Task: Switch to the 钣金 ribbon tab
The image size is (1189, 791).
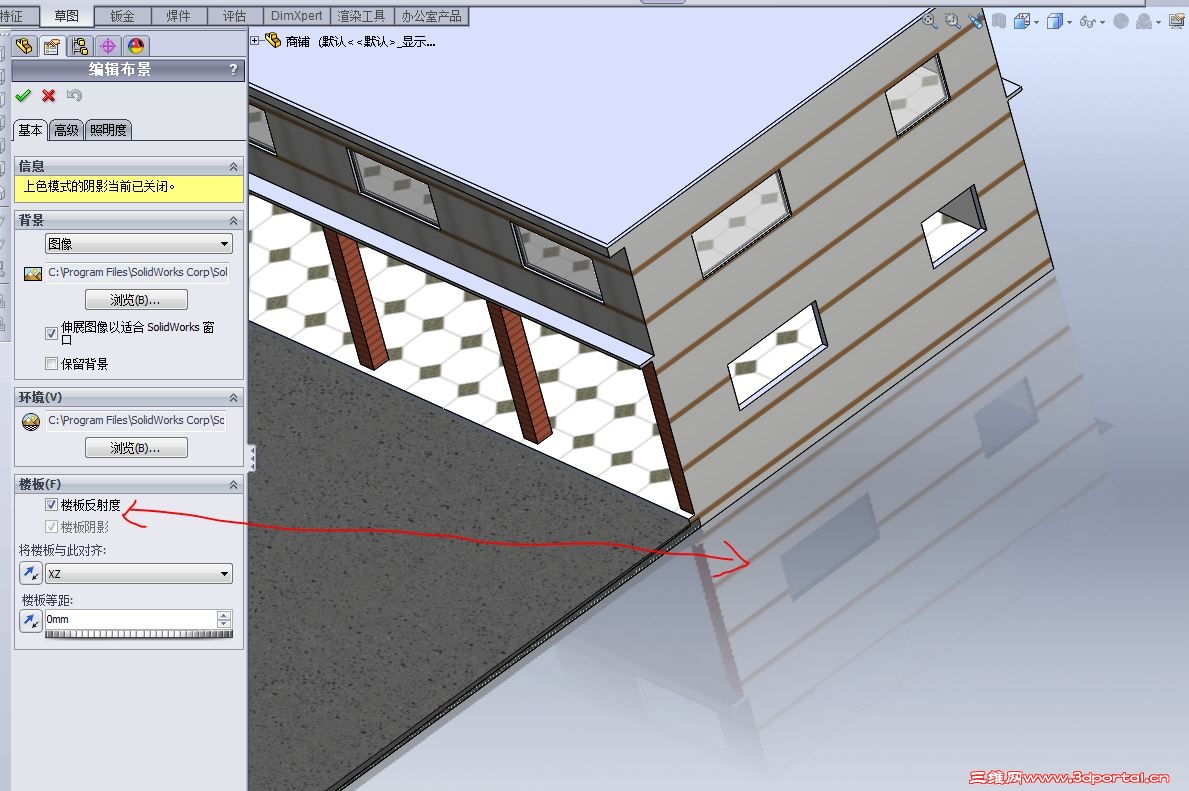Action: pos(121,16)
